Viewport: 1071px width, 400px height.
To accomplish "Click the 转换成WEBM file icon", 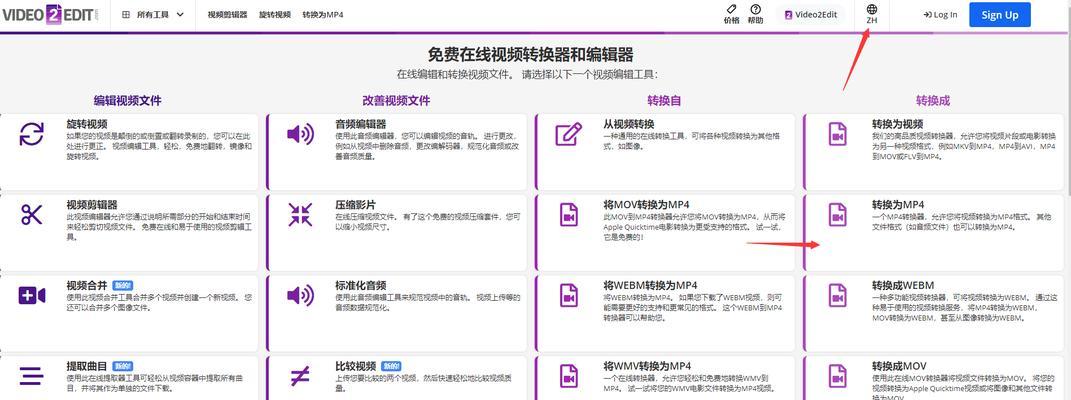I will 837,295.
